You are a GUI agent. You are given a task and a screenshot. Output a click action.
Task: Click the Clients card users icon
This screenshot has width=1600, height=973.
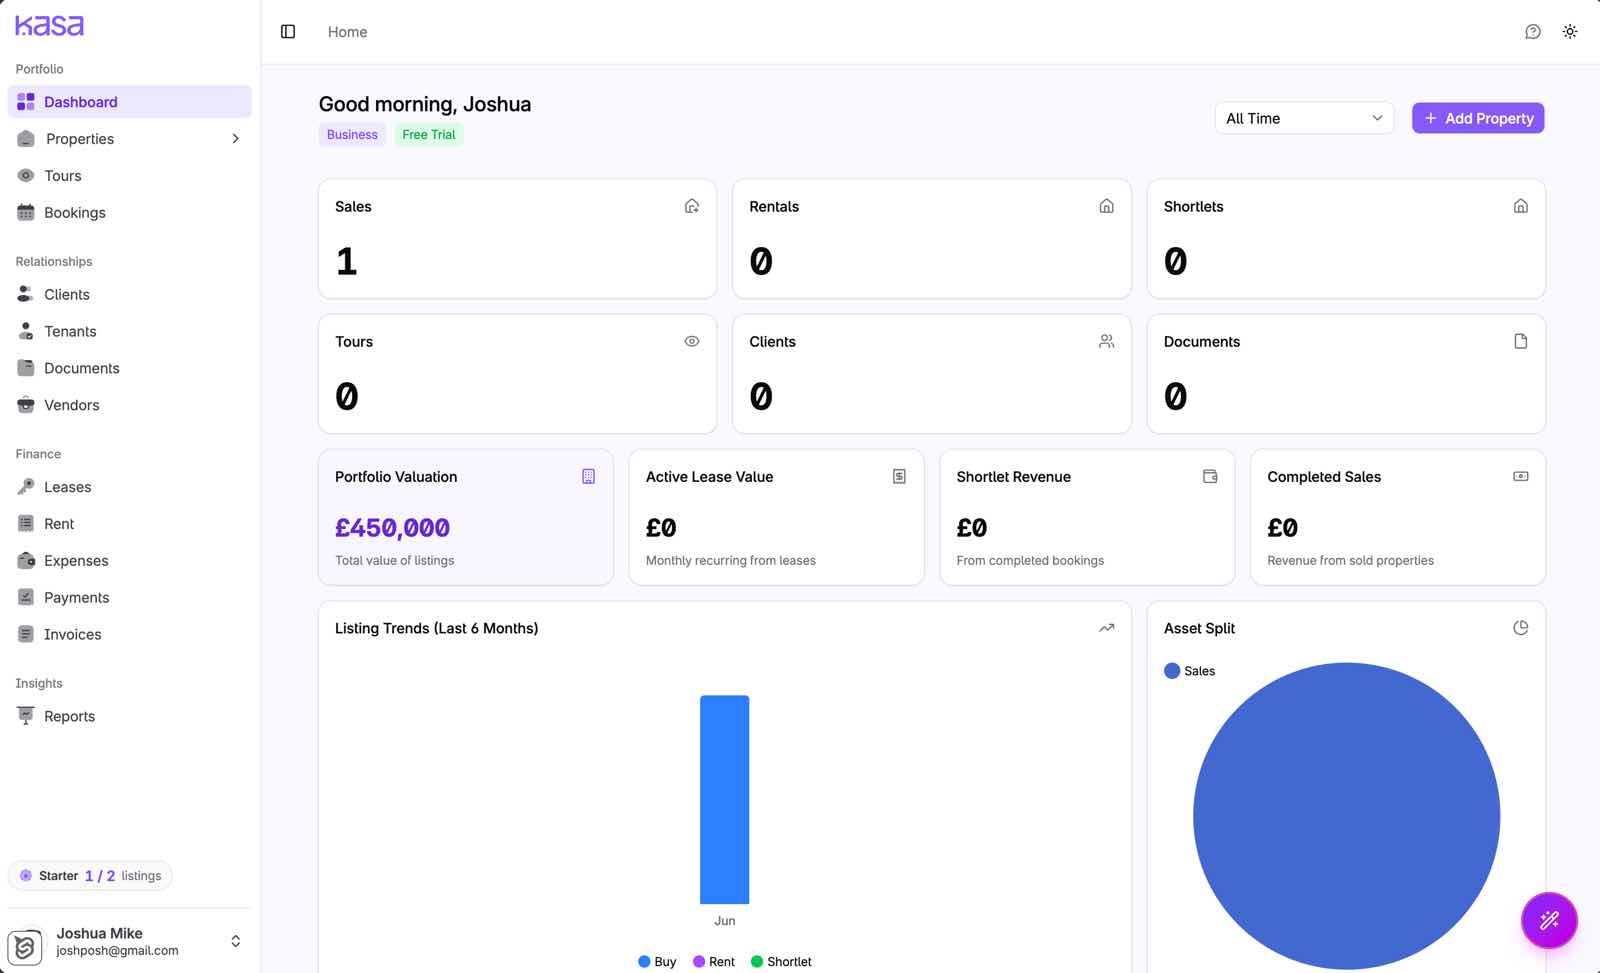click(1106, 341)
